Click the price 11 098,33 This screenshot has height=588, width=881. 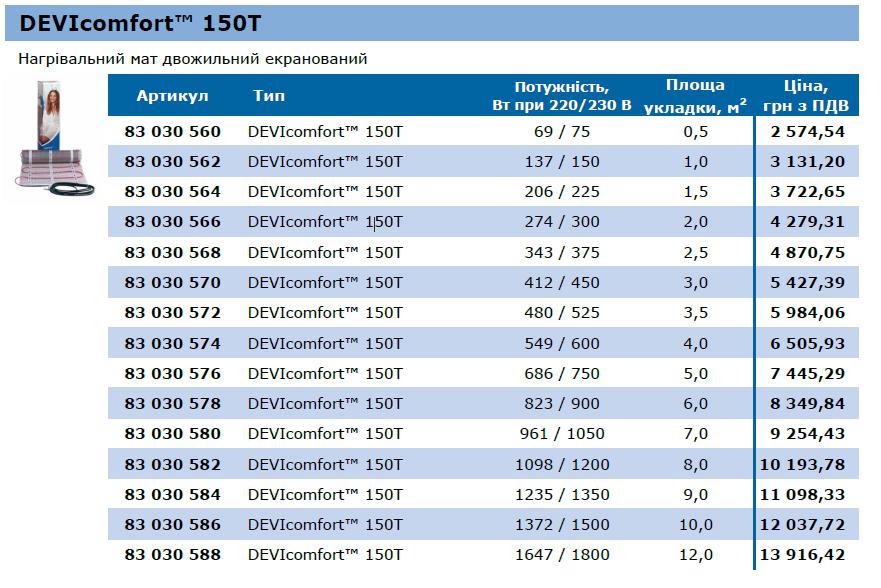pyautogui.click(x=802, y=495)
